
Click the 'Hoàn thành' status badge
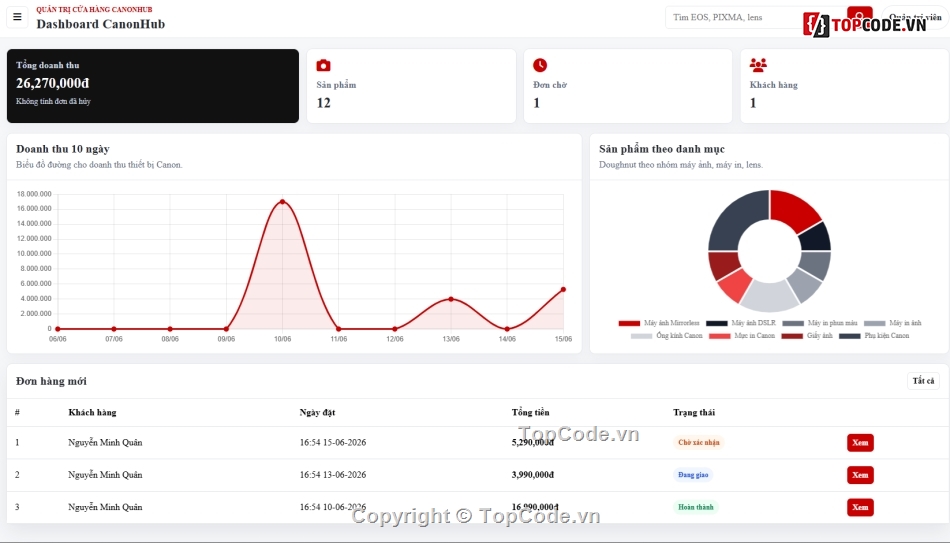tap(696, 507)
